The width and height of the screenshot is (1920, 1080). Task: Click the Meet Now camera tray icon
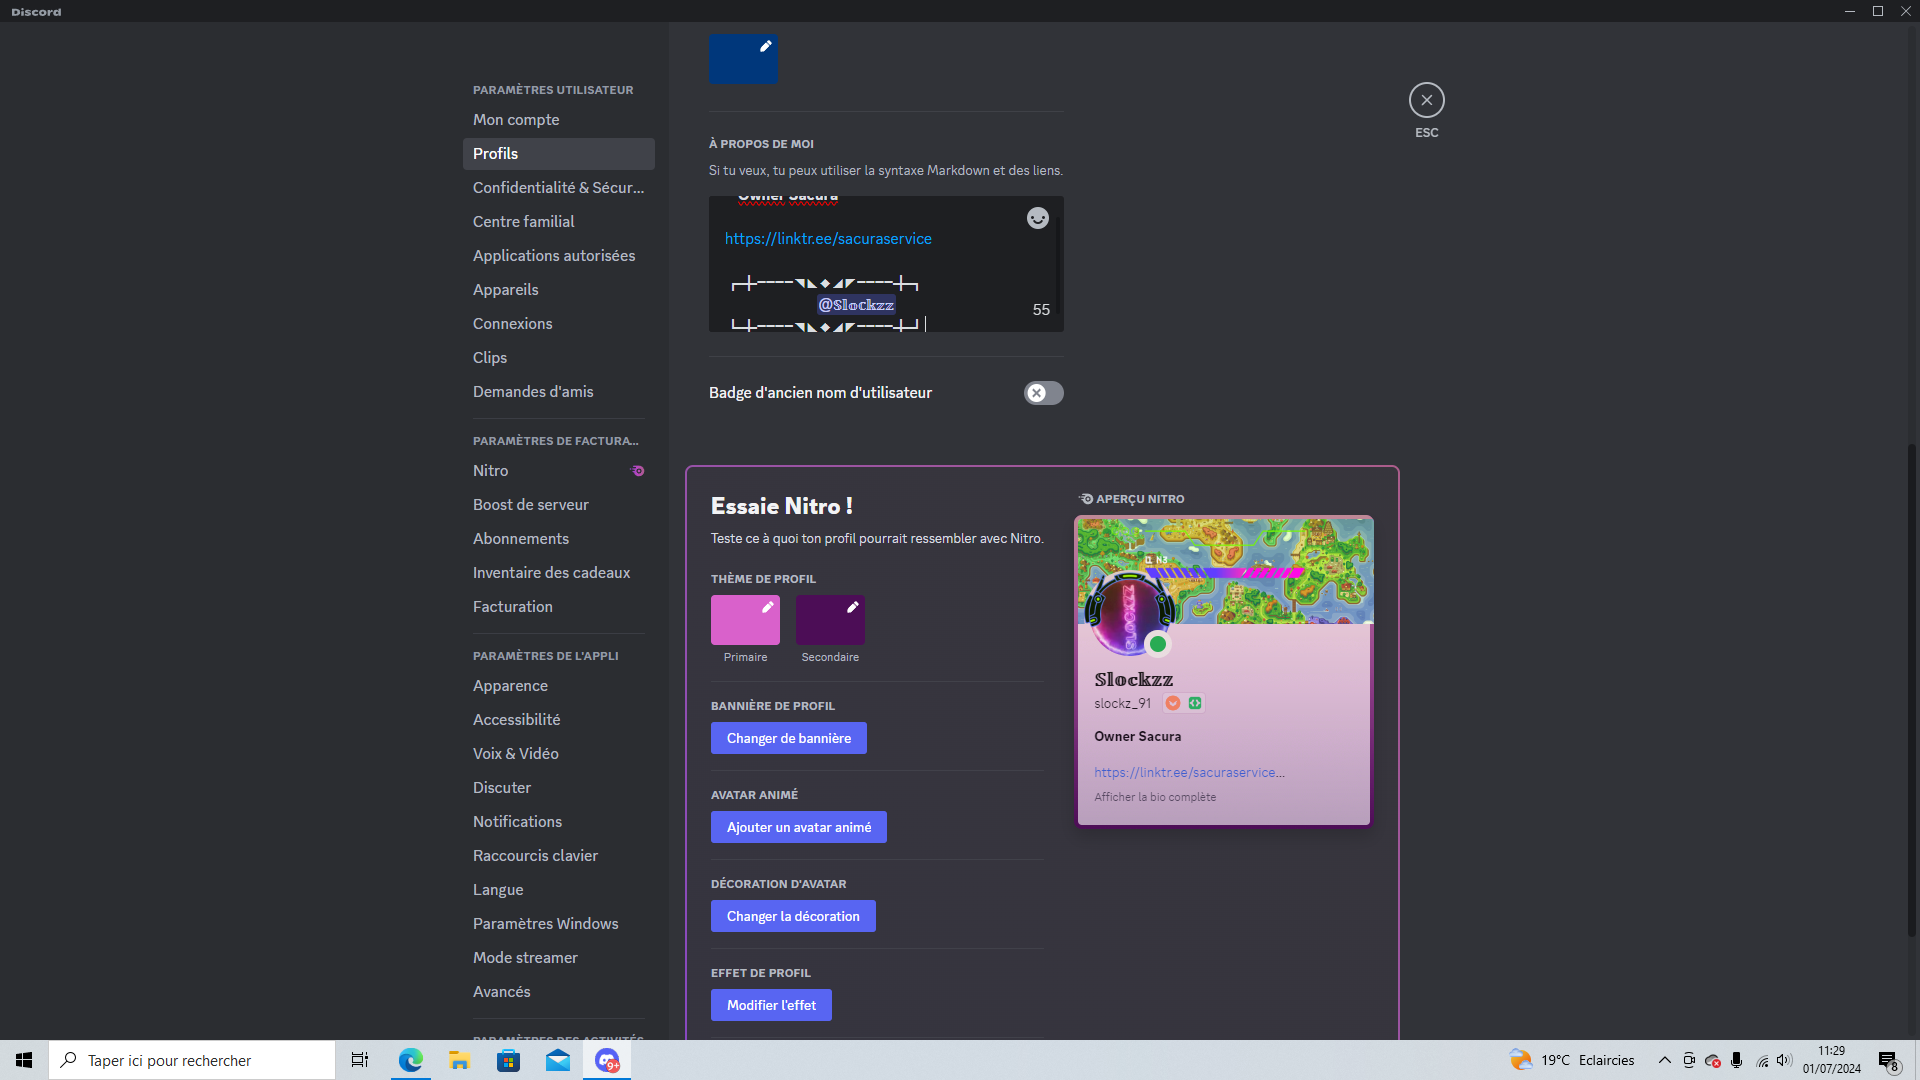(1689, 1060)
